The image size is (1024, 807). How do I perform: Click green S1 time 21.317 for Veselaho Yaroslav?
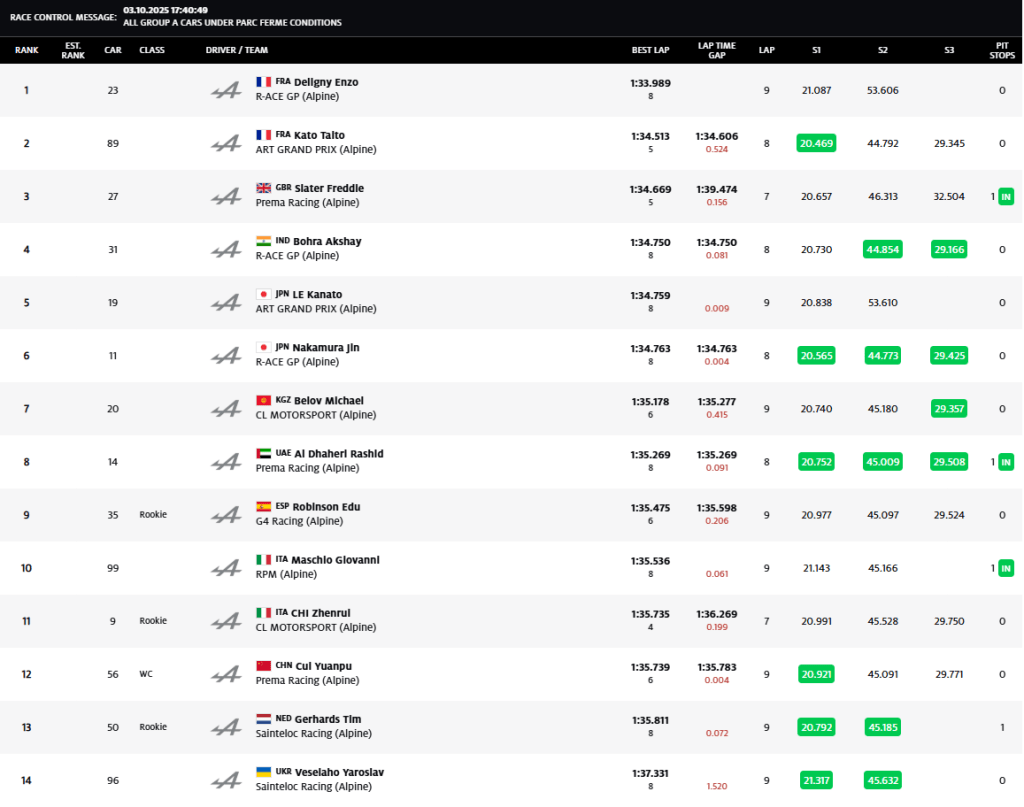(816, 780)
